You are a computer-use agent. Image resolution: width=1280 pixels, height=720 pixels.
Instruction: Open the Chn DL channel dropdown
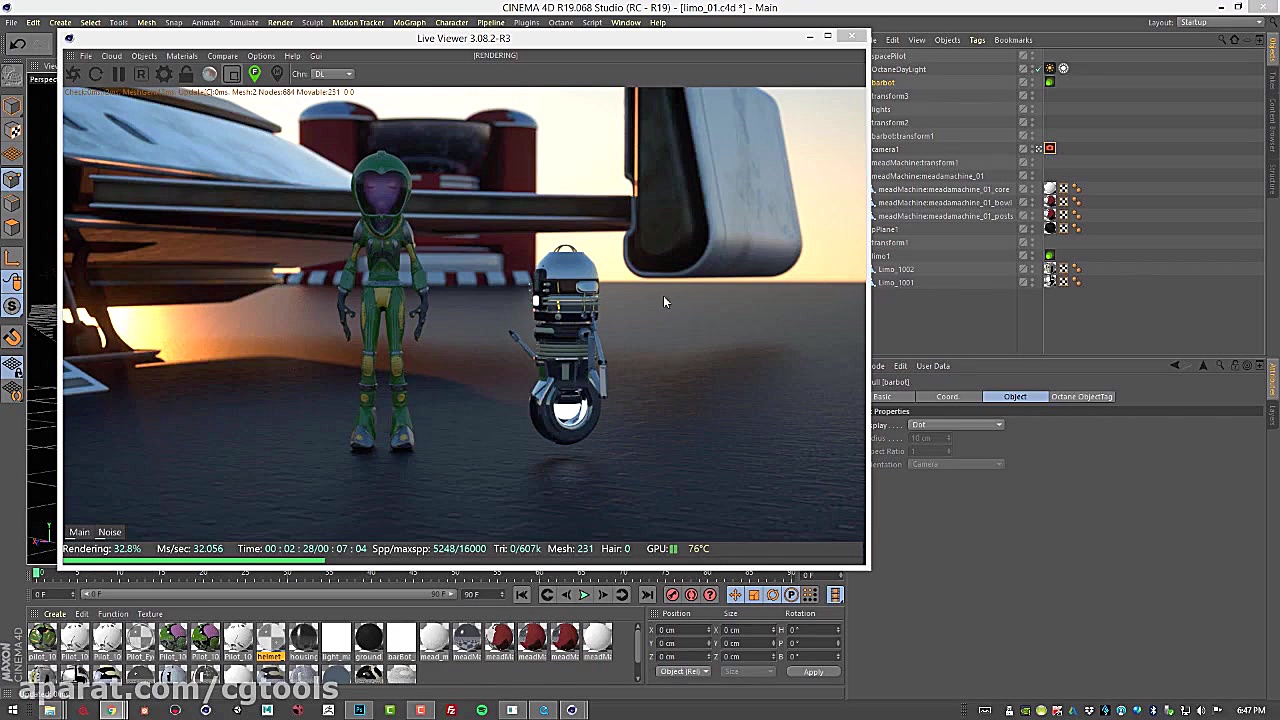[334, 74]
